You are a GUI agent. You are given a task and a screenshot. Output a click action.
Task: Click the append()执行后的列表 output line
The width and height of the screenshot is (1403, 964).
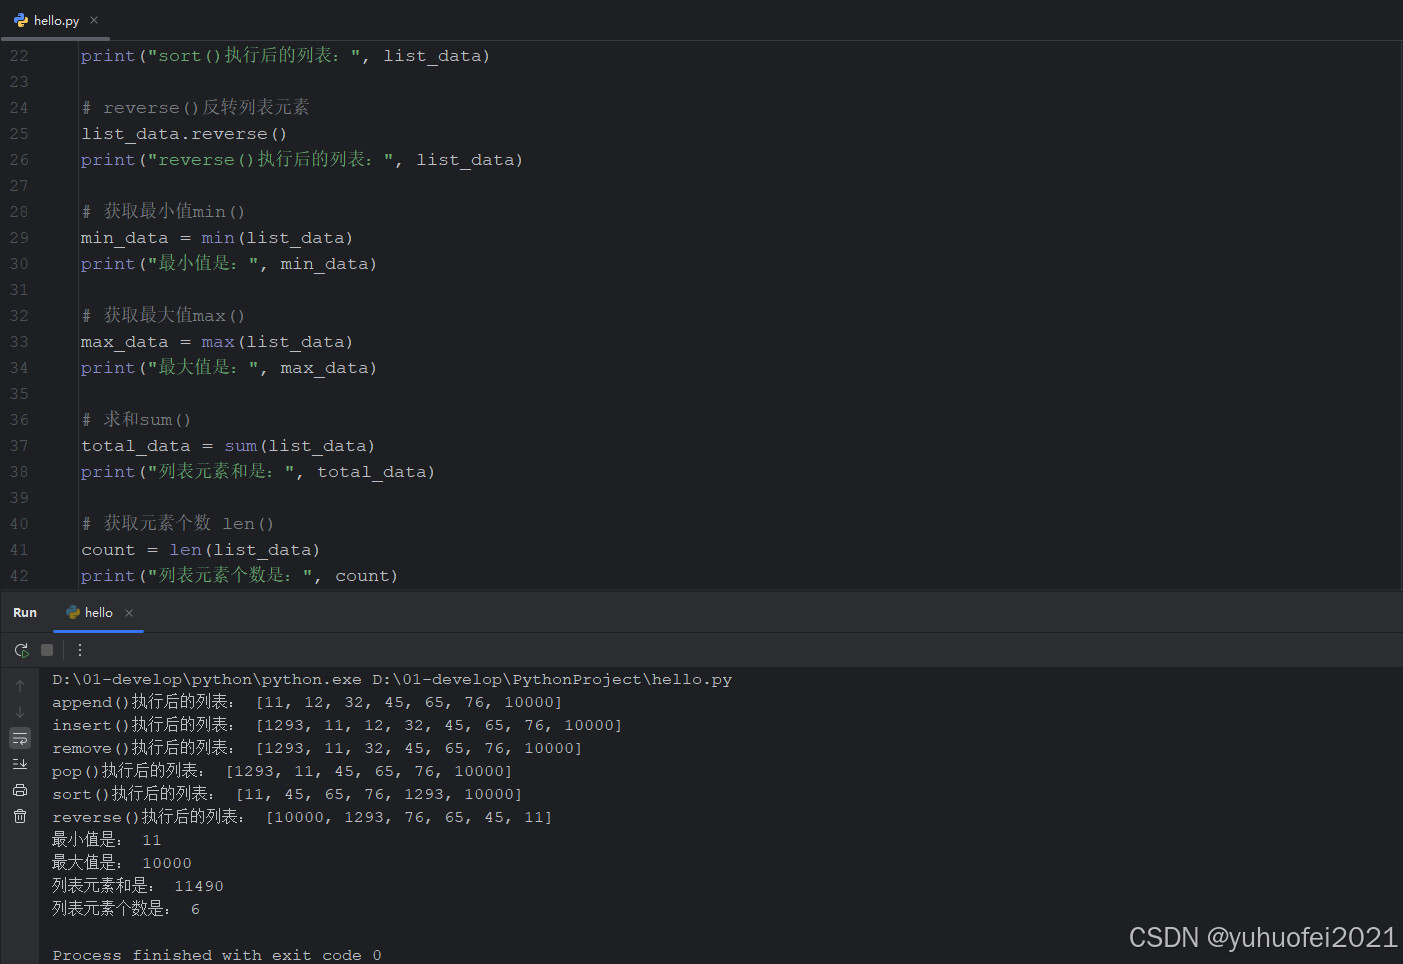(307, 702)
